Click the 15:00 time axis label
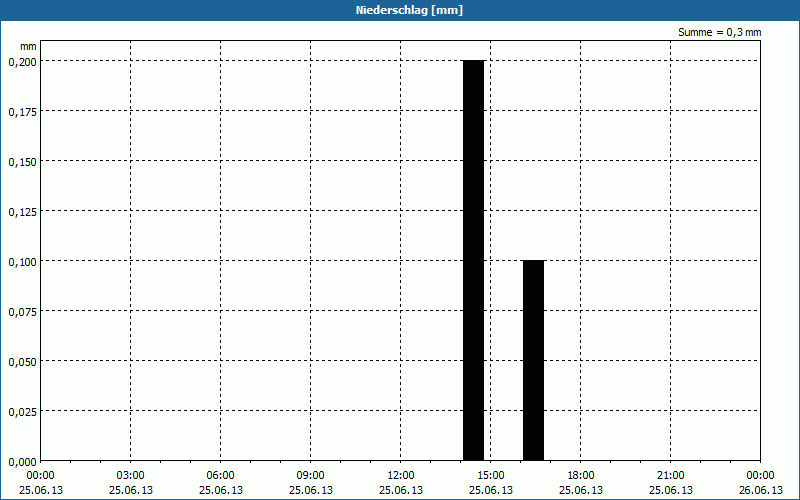This screenshot has width=800, height=500. 491,475
